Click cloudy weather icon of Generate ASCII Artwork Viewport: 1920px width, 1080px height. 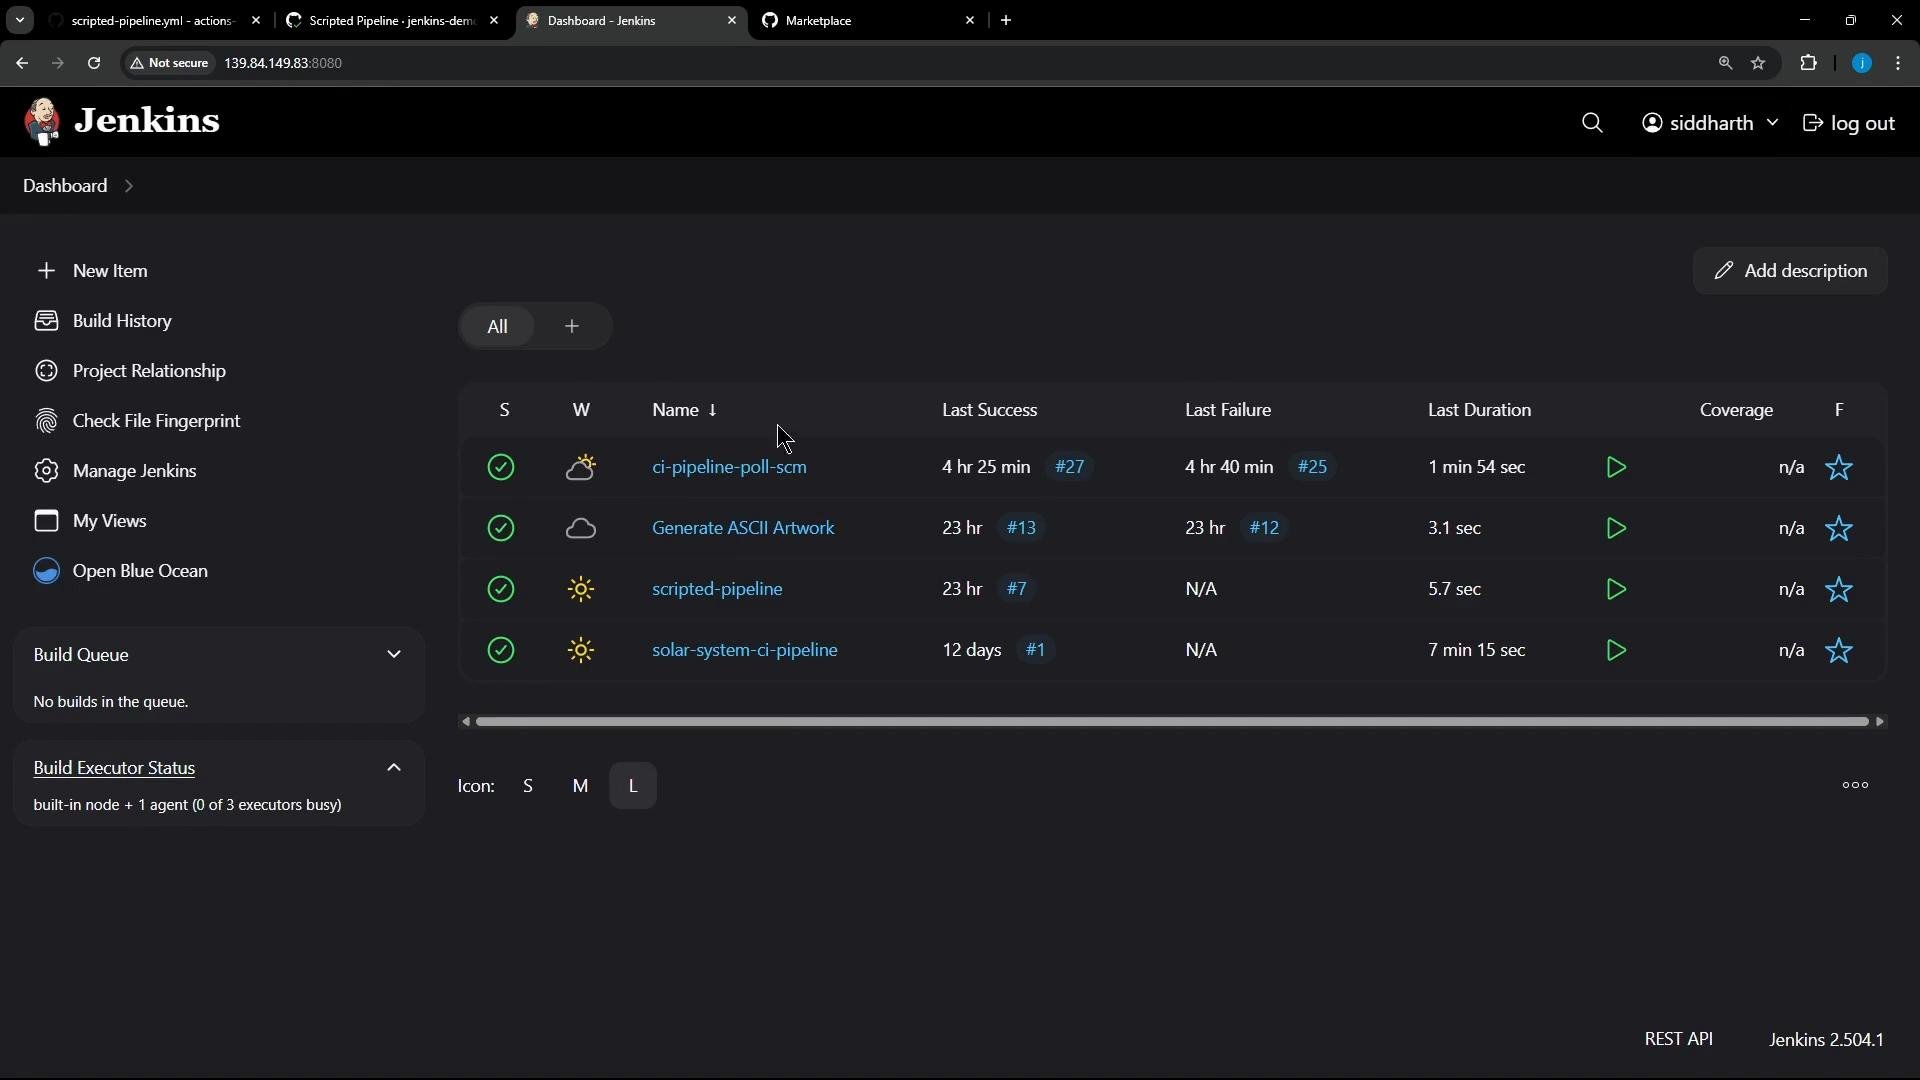coord(581,528)
